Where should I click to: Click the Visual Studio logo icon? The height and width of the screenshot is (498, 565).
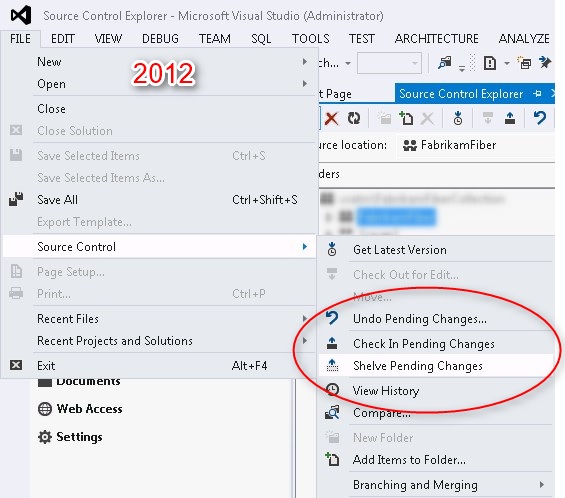point(21,15)
